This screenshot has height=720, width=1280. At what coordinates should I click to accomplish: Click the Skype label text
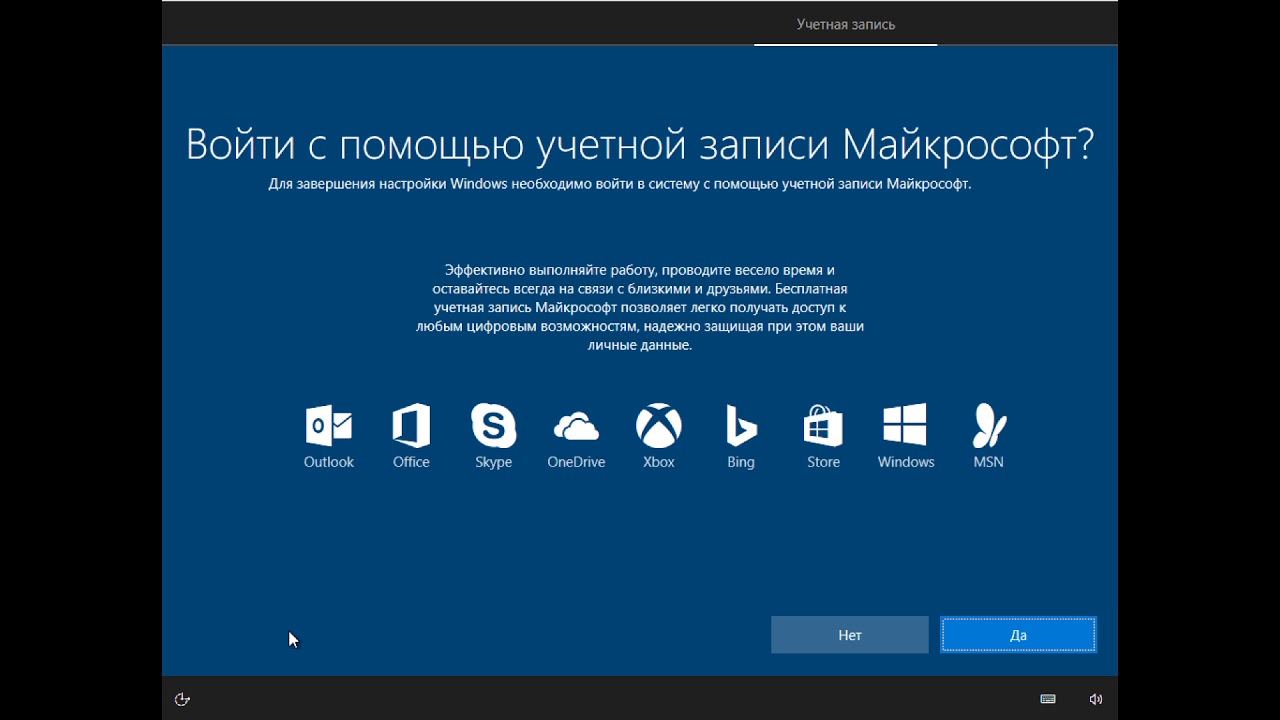tap(494, 462)
